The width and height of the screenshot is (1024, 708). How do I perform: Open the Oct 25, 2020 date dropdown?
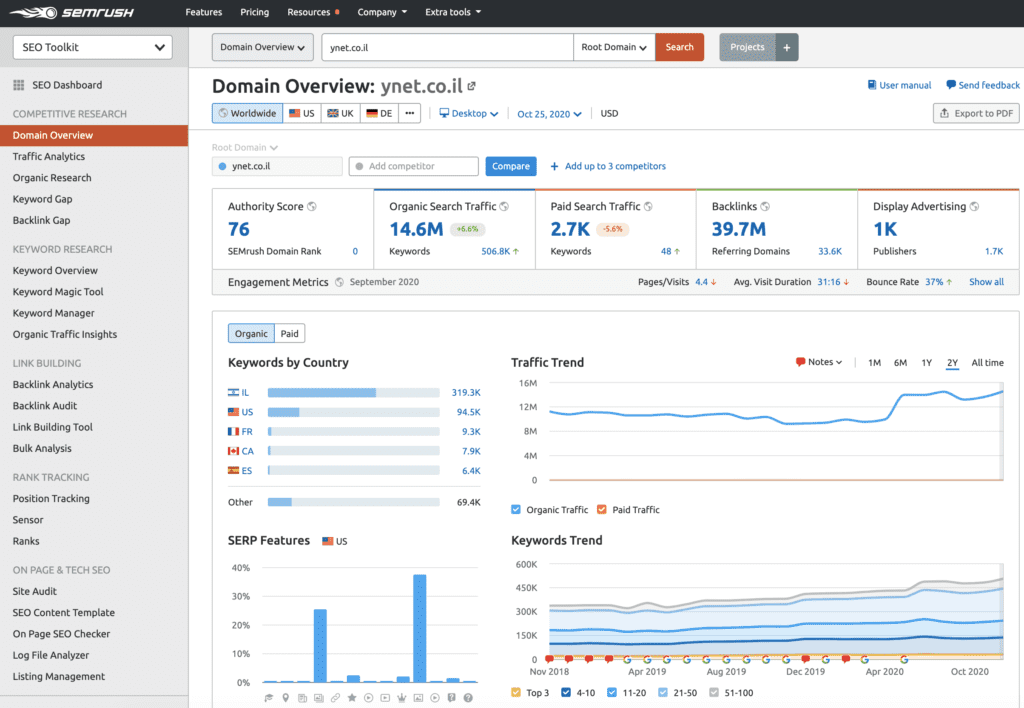click(x=549, y=114)
